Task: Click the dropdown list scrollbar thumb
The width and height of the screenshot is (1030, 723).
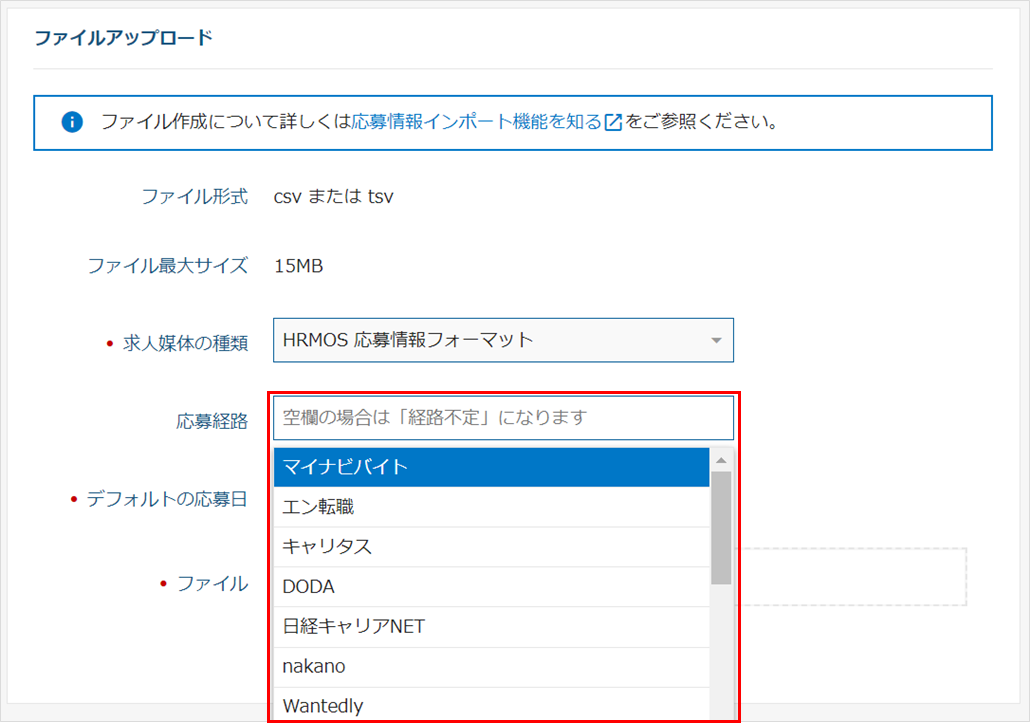Action: (721, 528)
